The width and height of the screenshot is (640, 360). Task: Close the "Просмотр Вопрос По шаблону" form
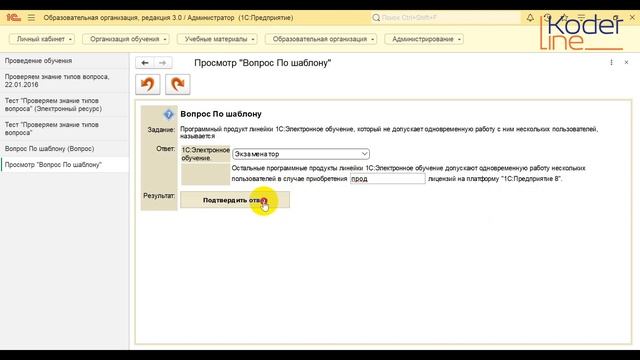(x=626, y=62)
